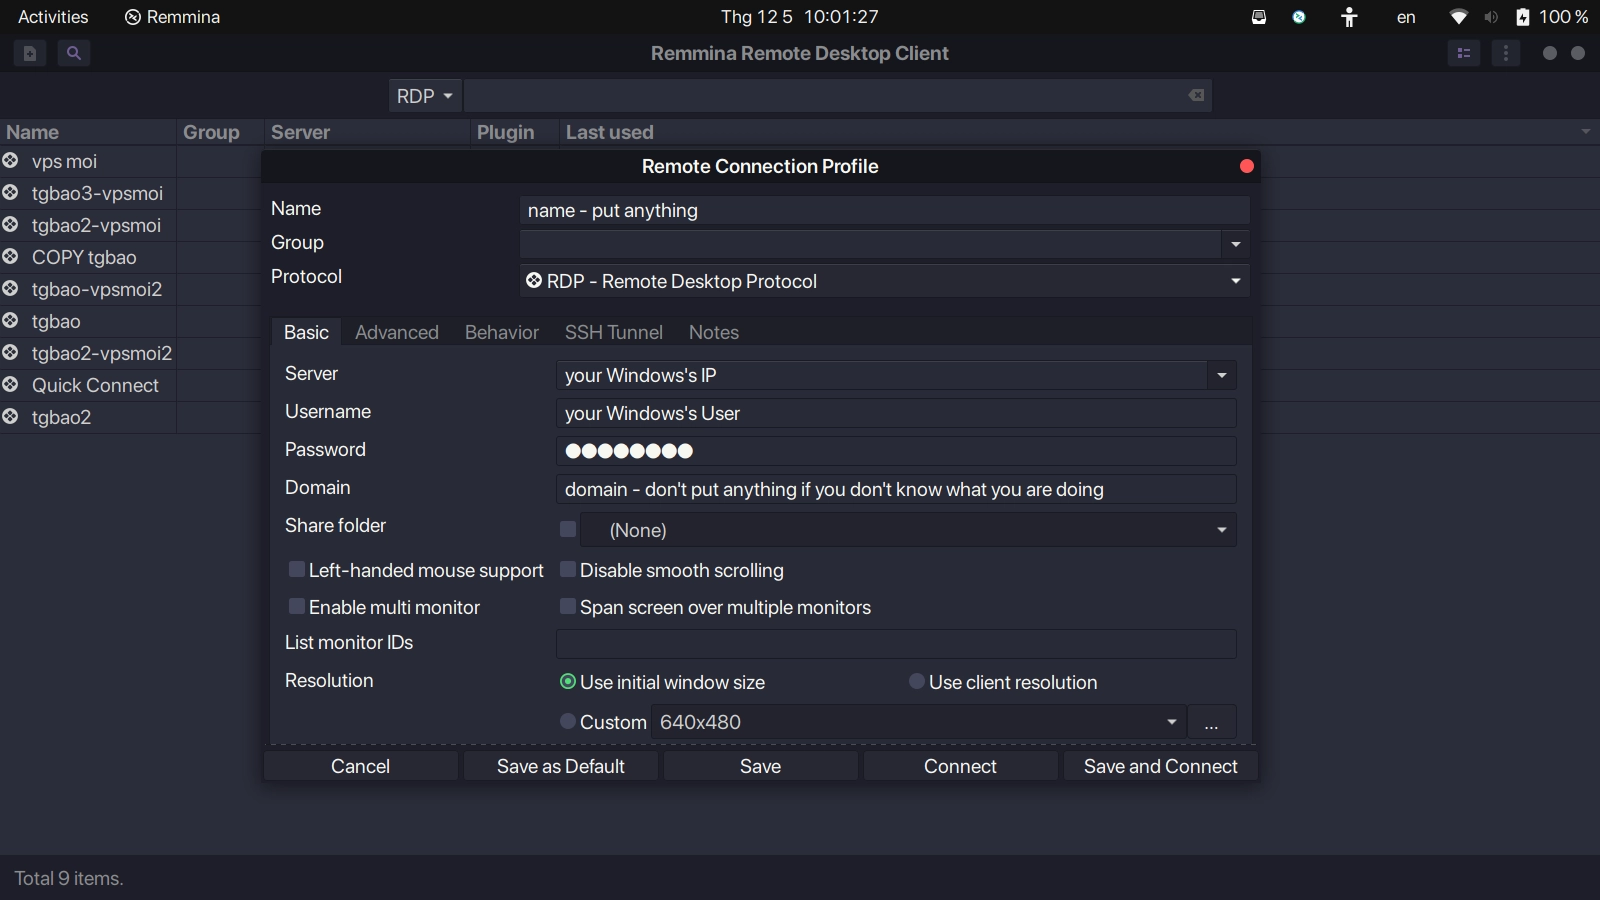Close the Remote Connection Profile dialog
This screenshot has width=1600, height=900.
[x=1246, y=166]
